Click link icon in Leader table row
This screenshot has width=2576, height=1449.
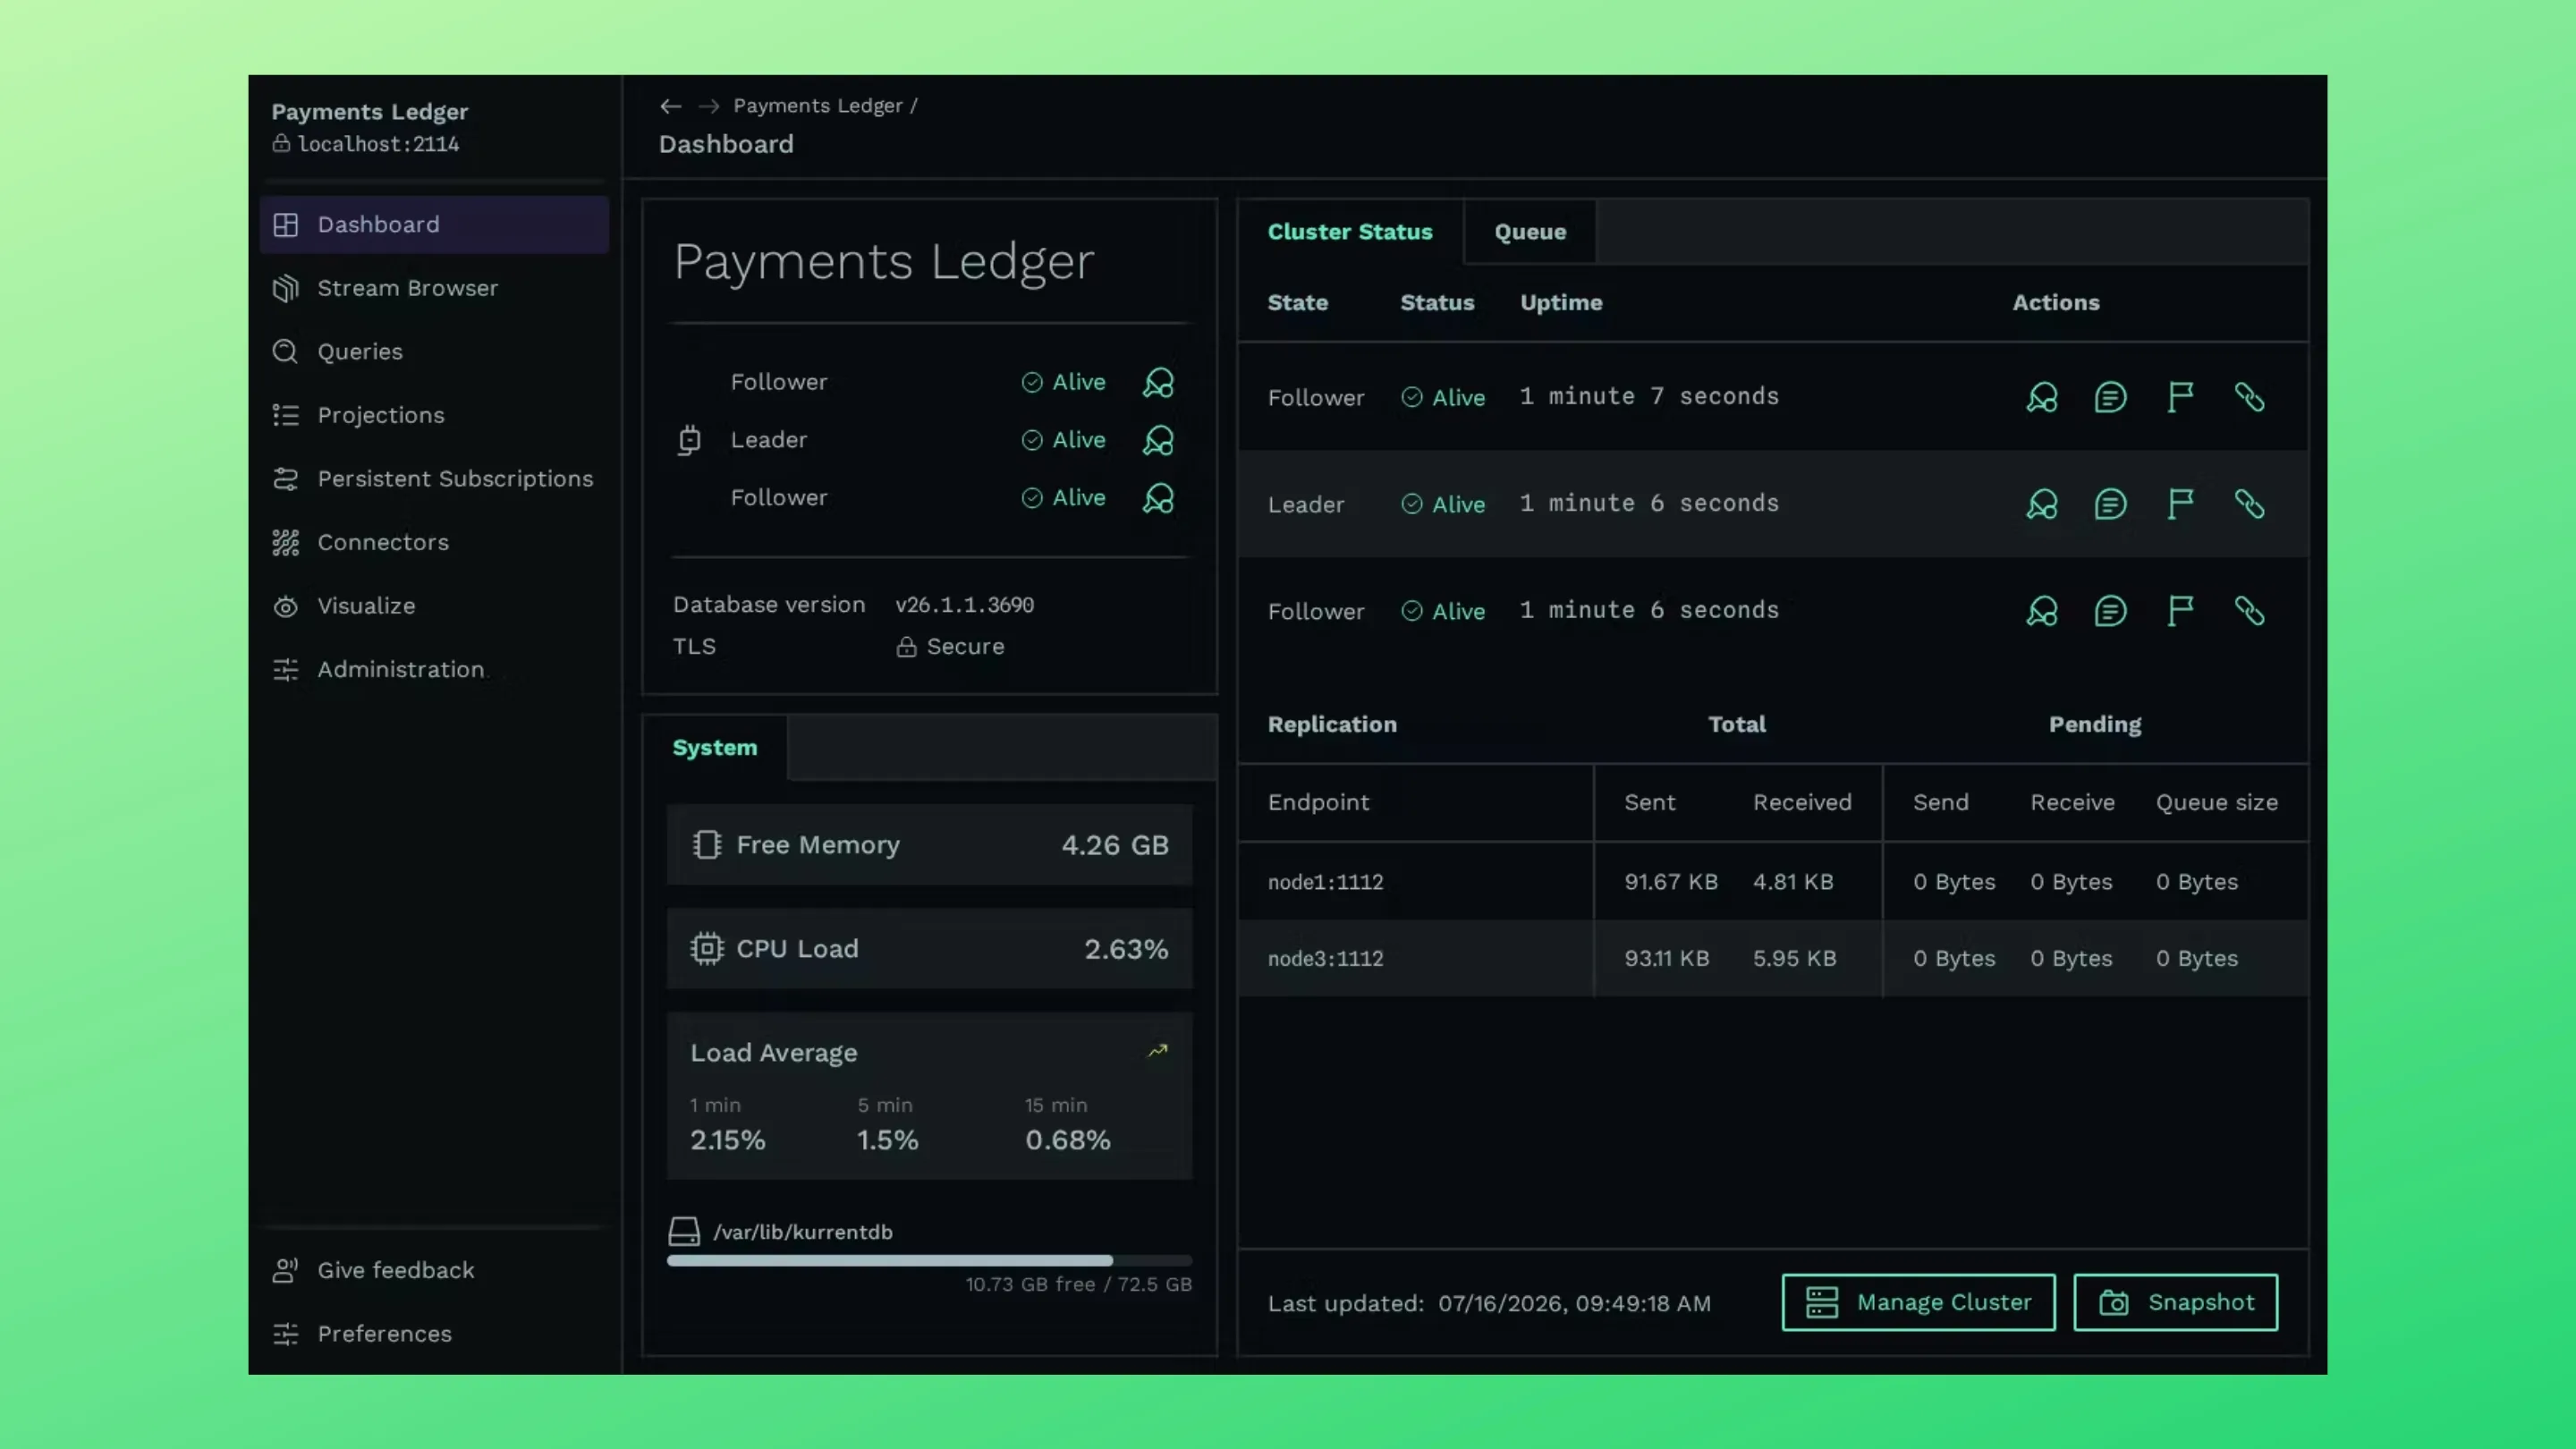(2250, 504)
